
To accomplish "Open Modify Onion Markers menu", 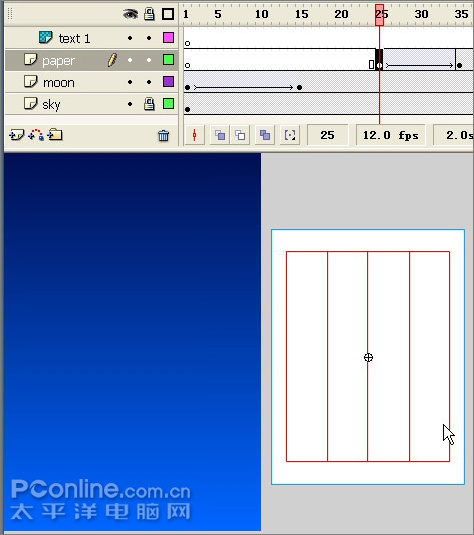I will pyautogui.click(x=290, y=135).
